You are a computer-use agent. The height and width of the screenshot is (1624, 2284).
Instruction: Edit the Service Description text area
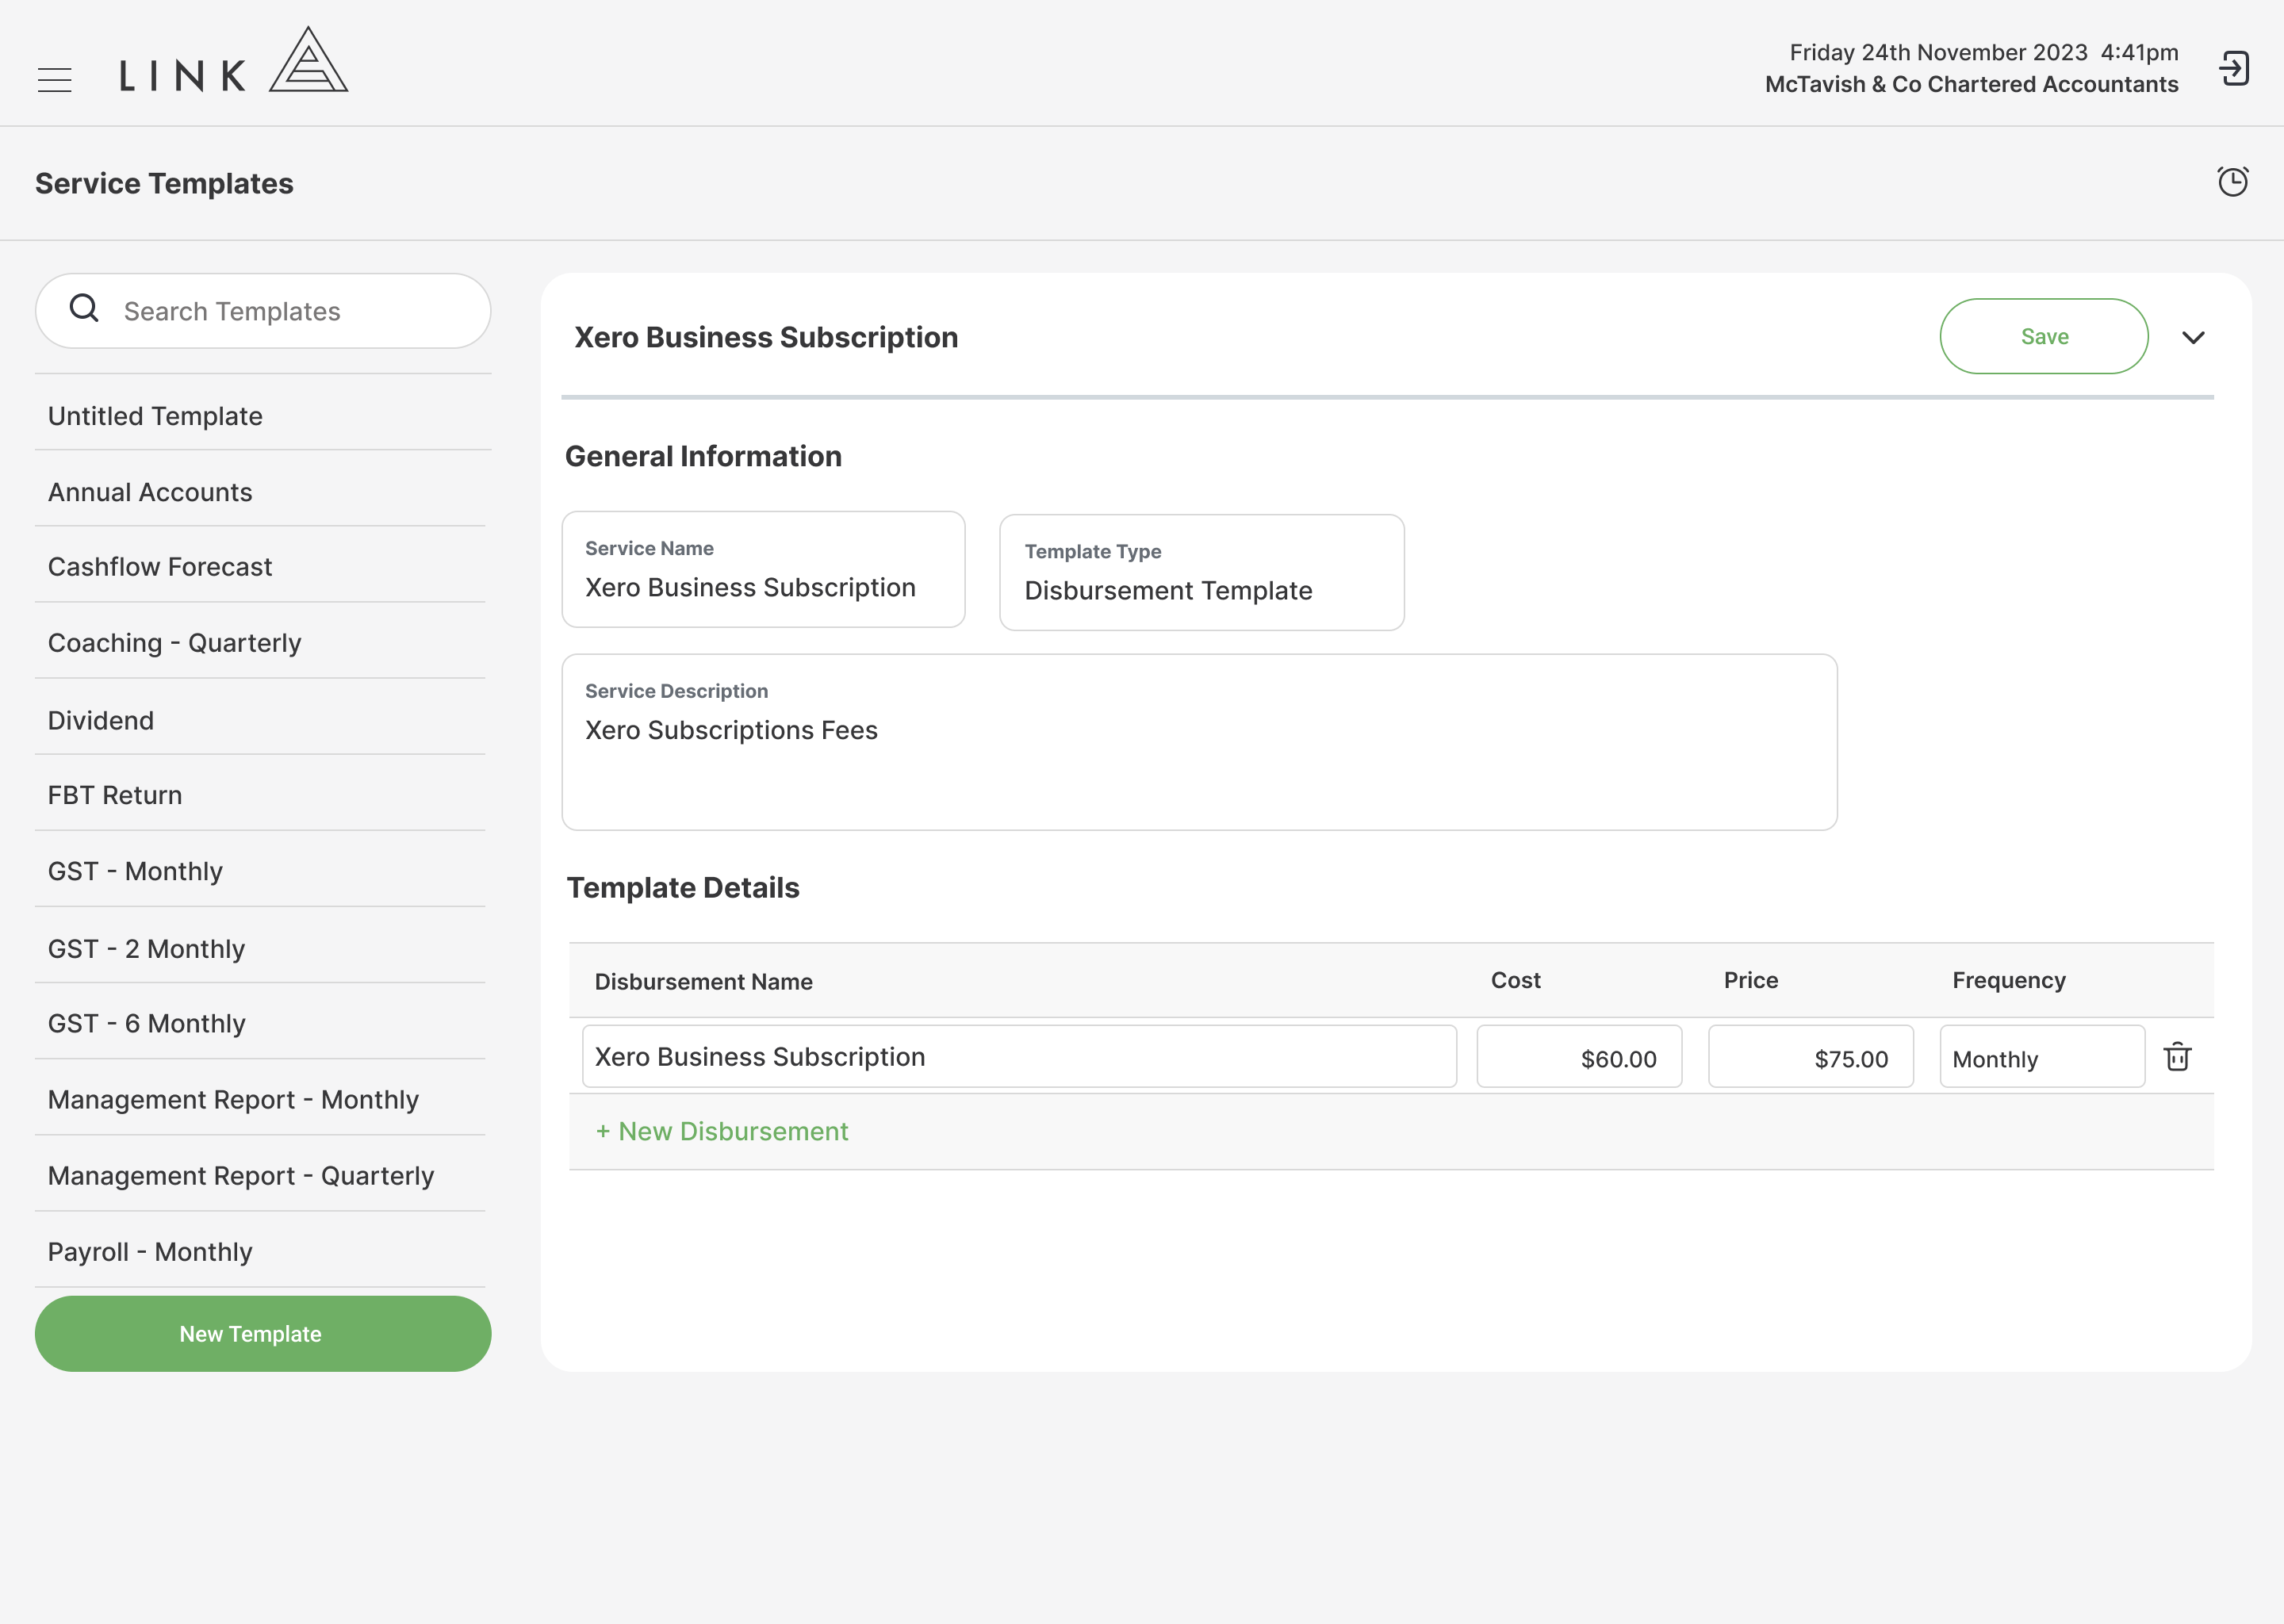(x=1199, y=742)
